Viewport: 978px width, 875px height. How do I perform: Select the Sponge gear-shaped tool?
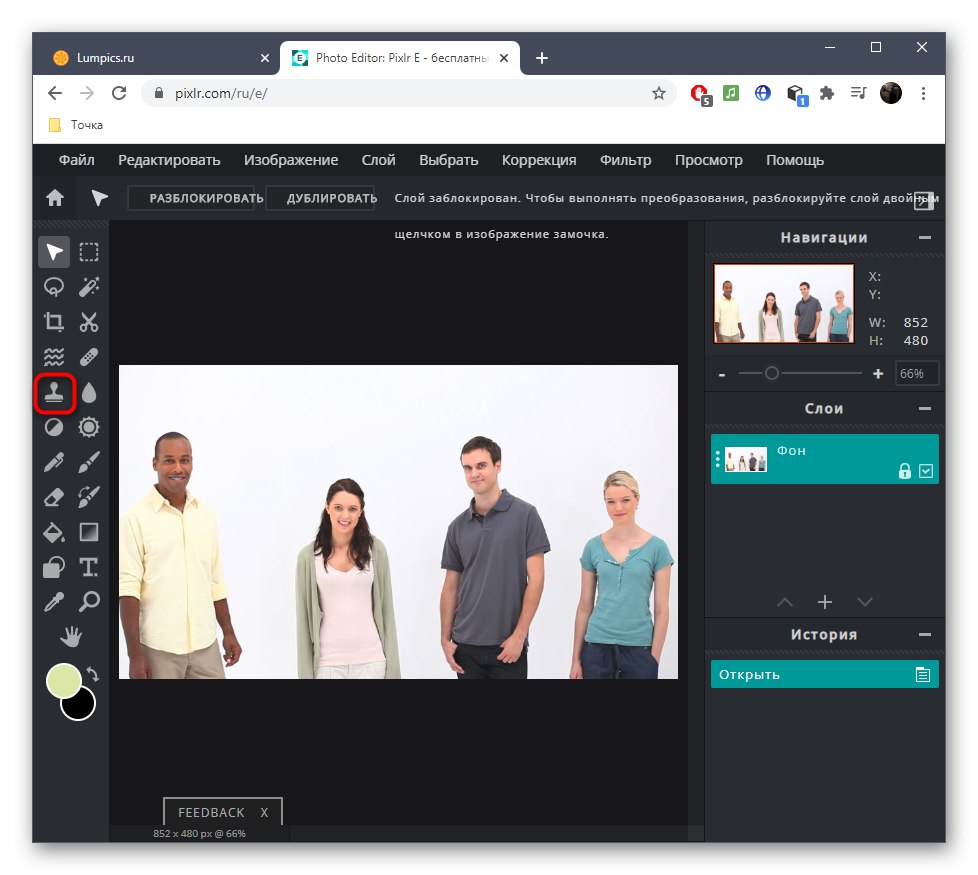(89, 427)
